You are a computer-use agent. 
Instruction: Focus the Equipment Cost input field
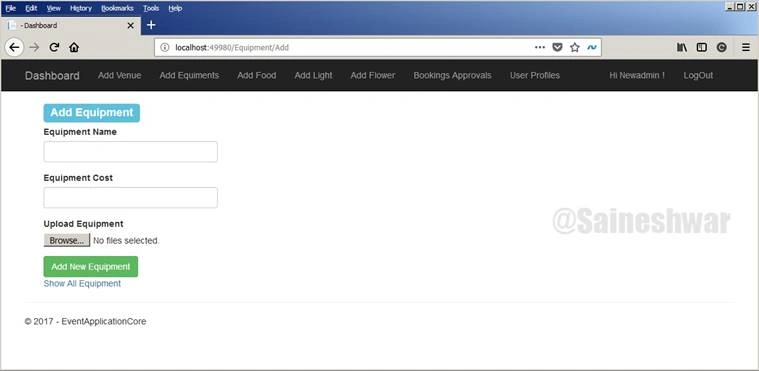click(x=131, y=198)
